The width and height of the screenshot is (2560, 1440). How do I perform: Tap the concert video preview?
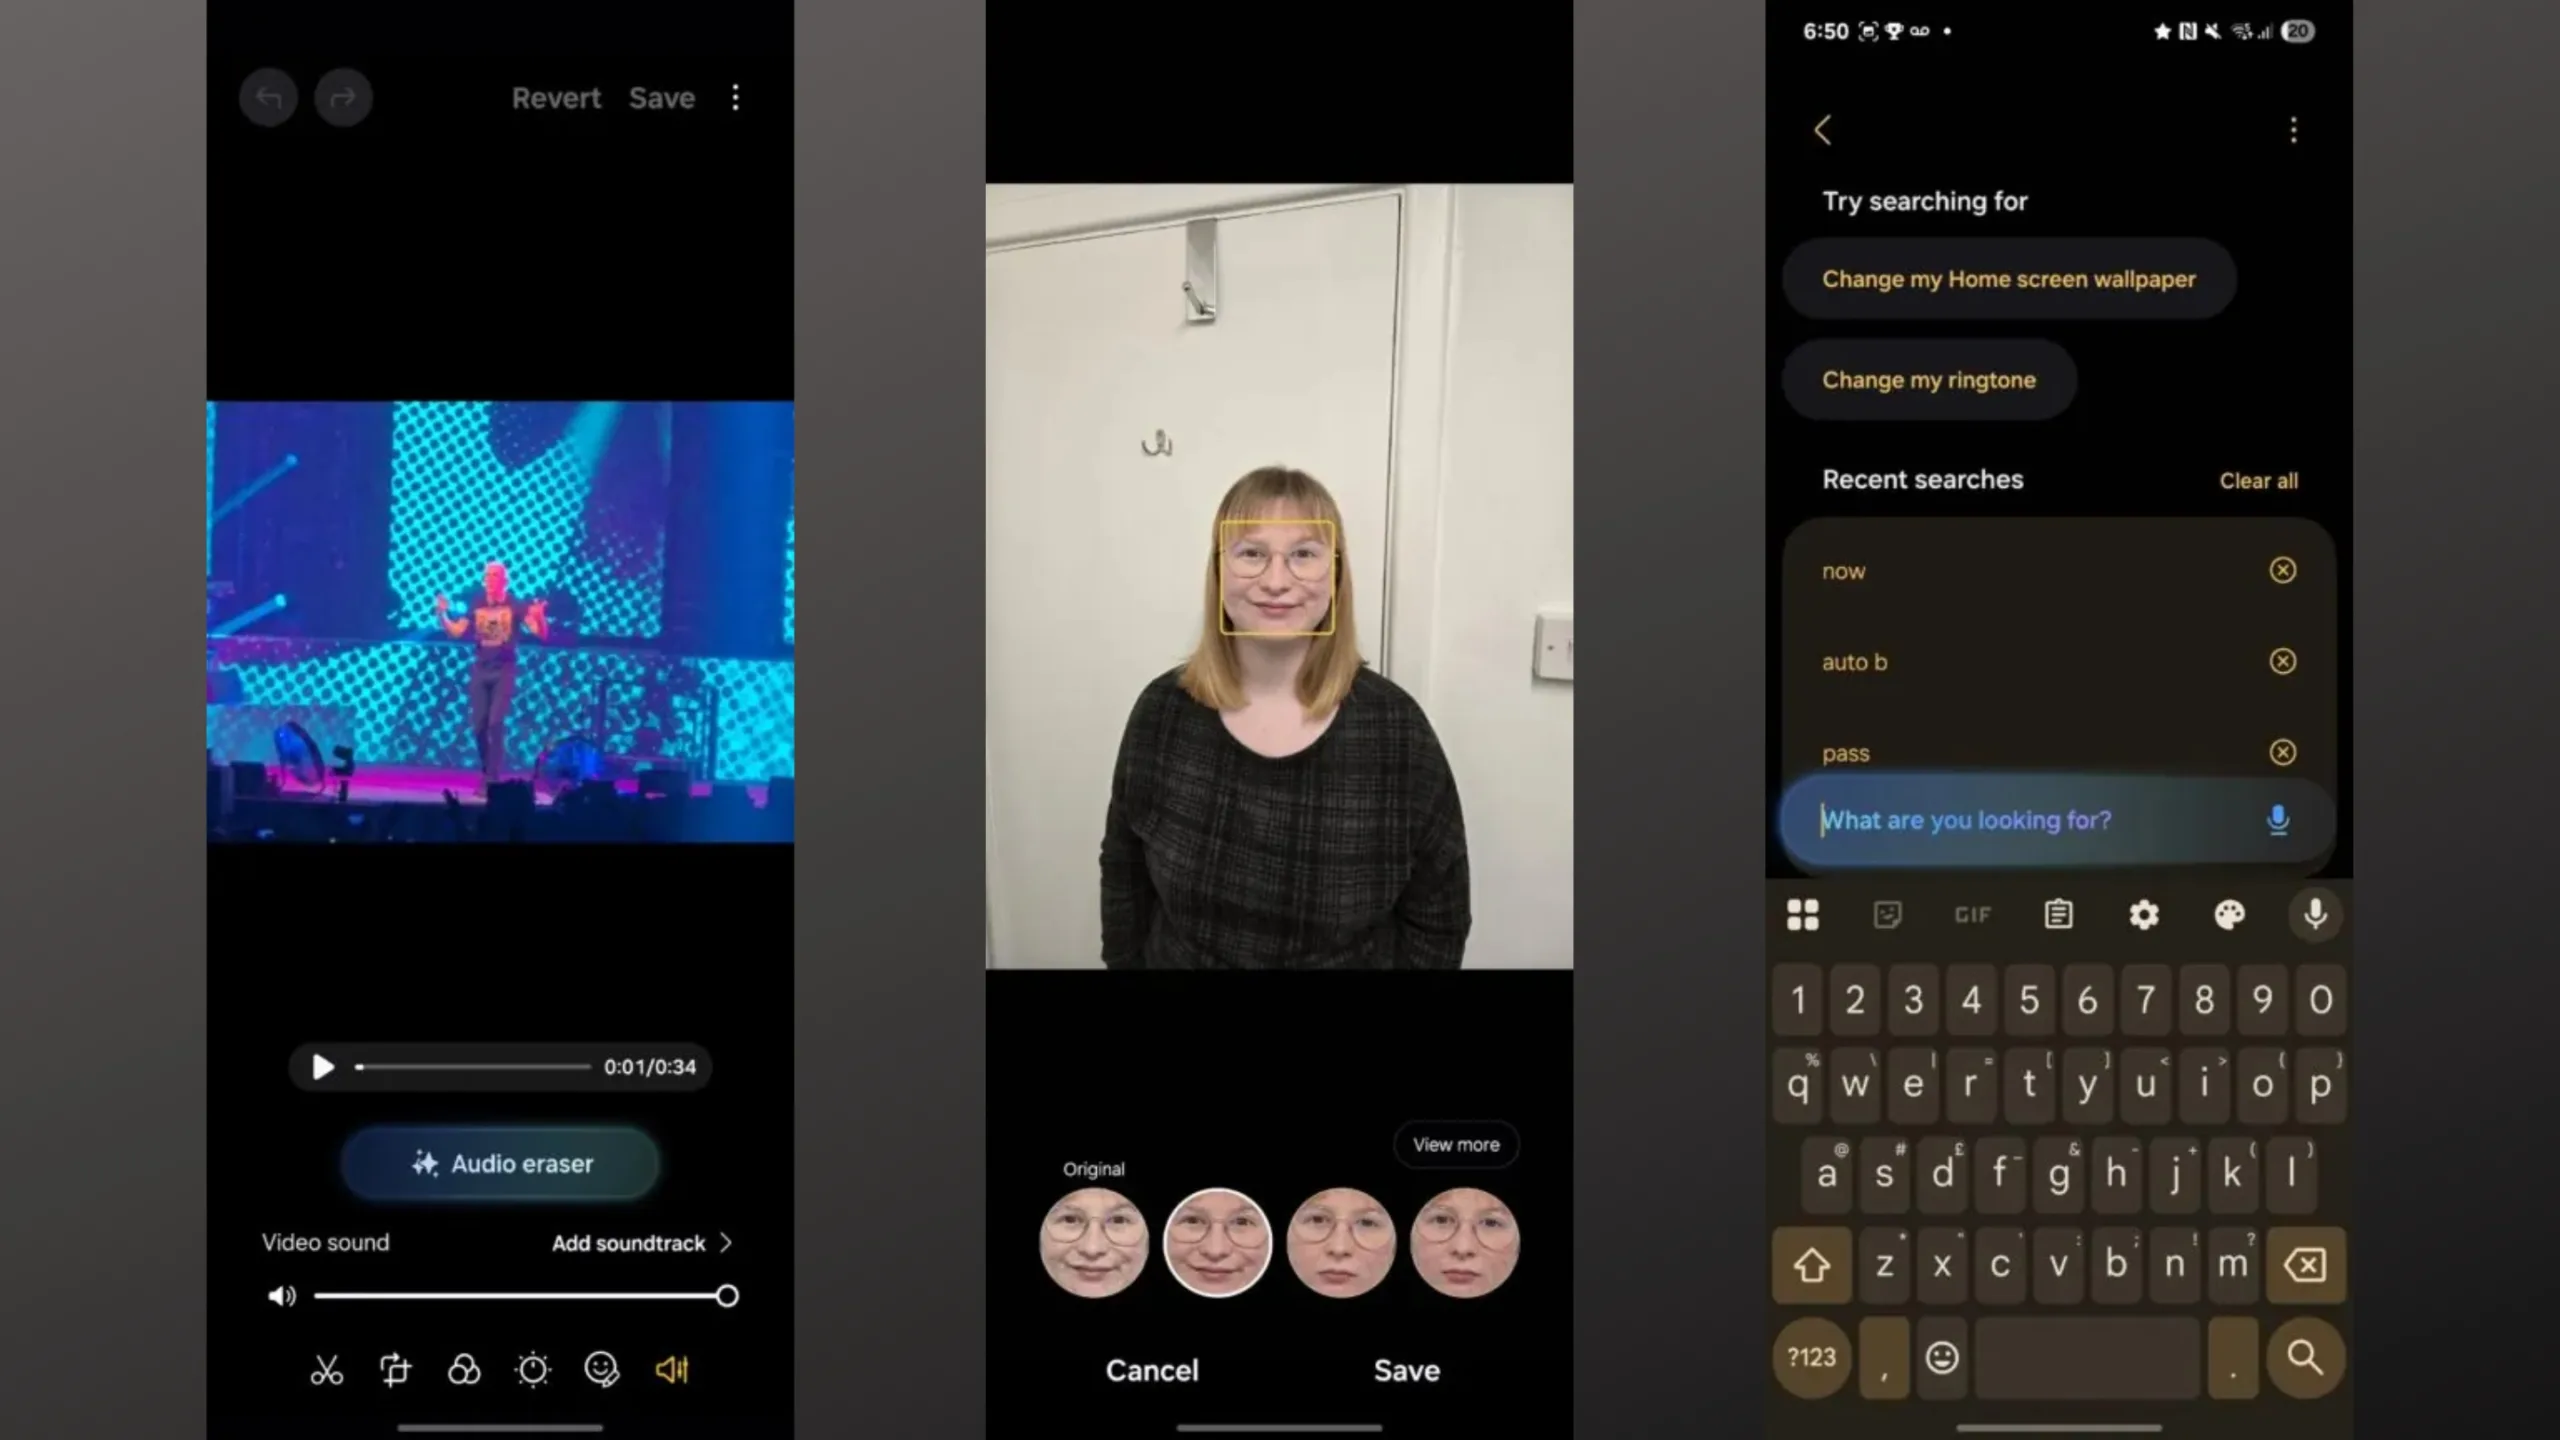(x=500, y=621)
